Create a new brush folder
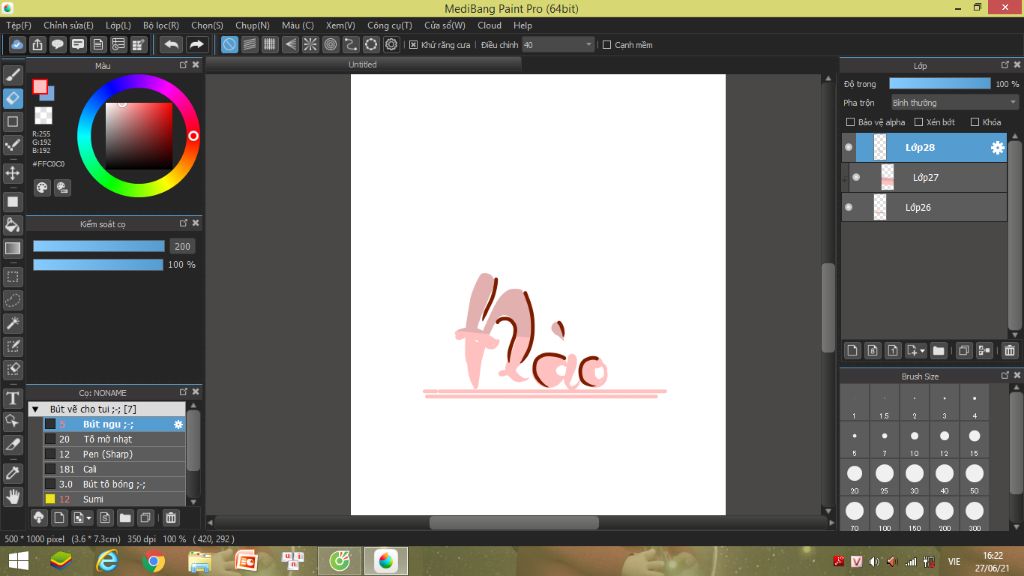1024x576 pixels. (125, 518)
